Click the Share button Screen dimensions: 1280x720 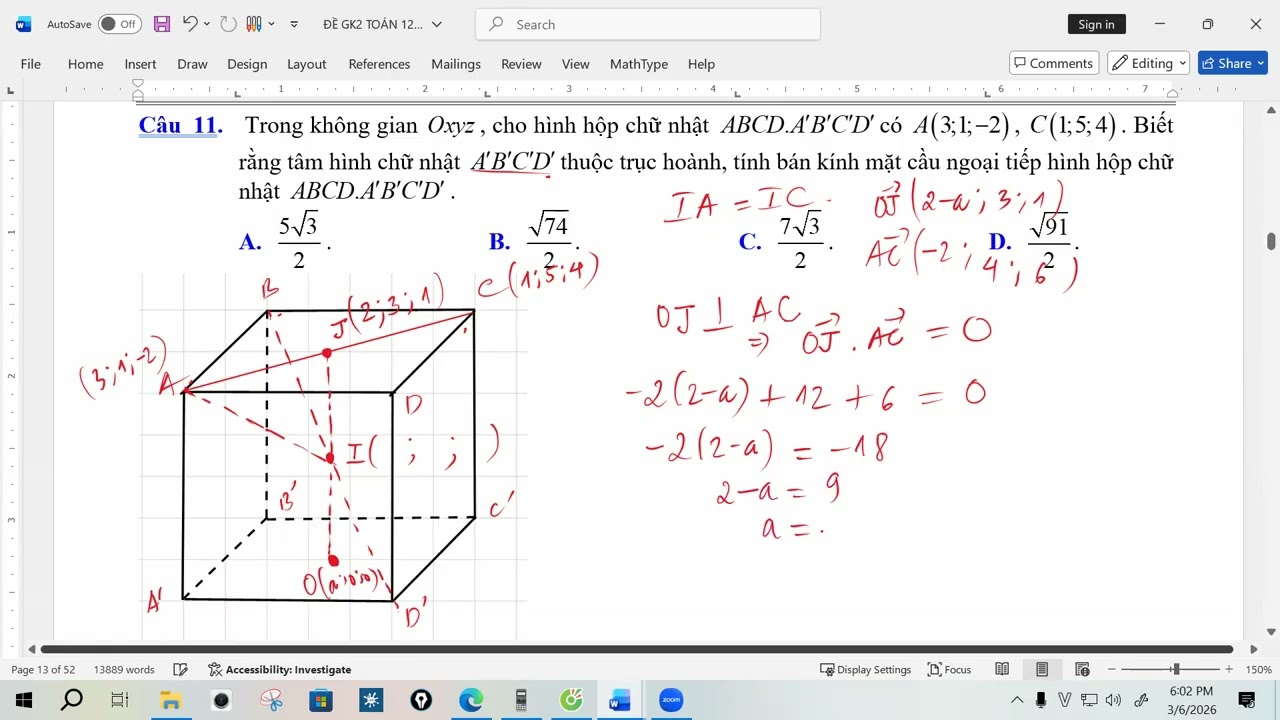(1233, 63)
